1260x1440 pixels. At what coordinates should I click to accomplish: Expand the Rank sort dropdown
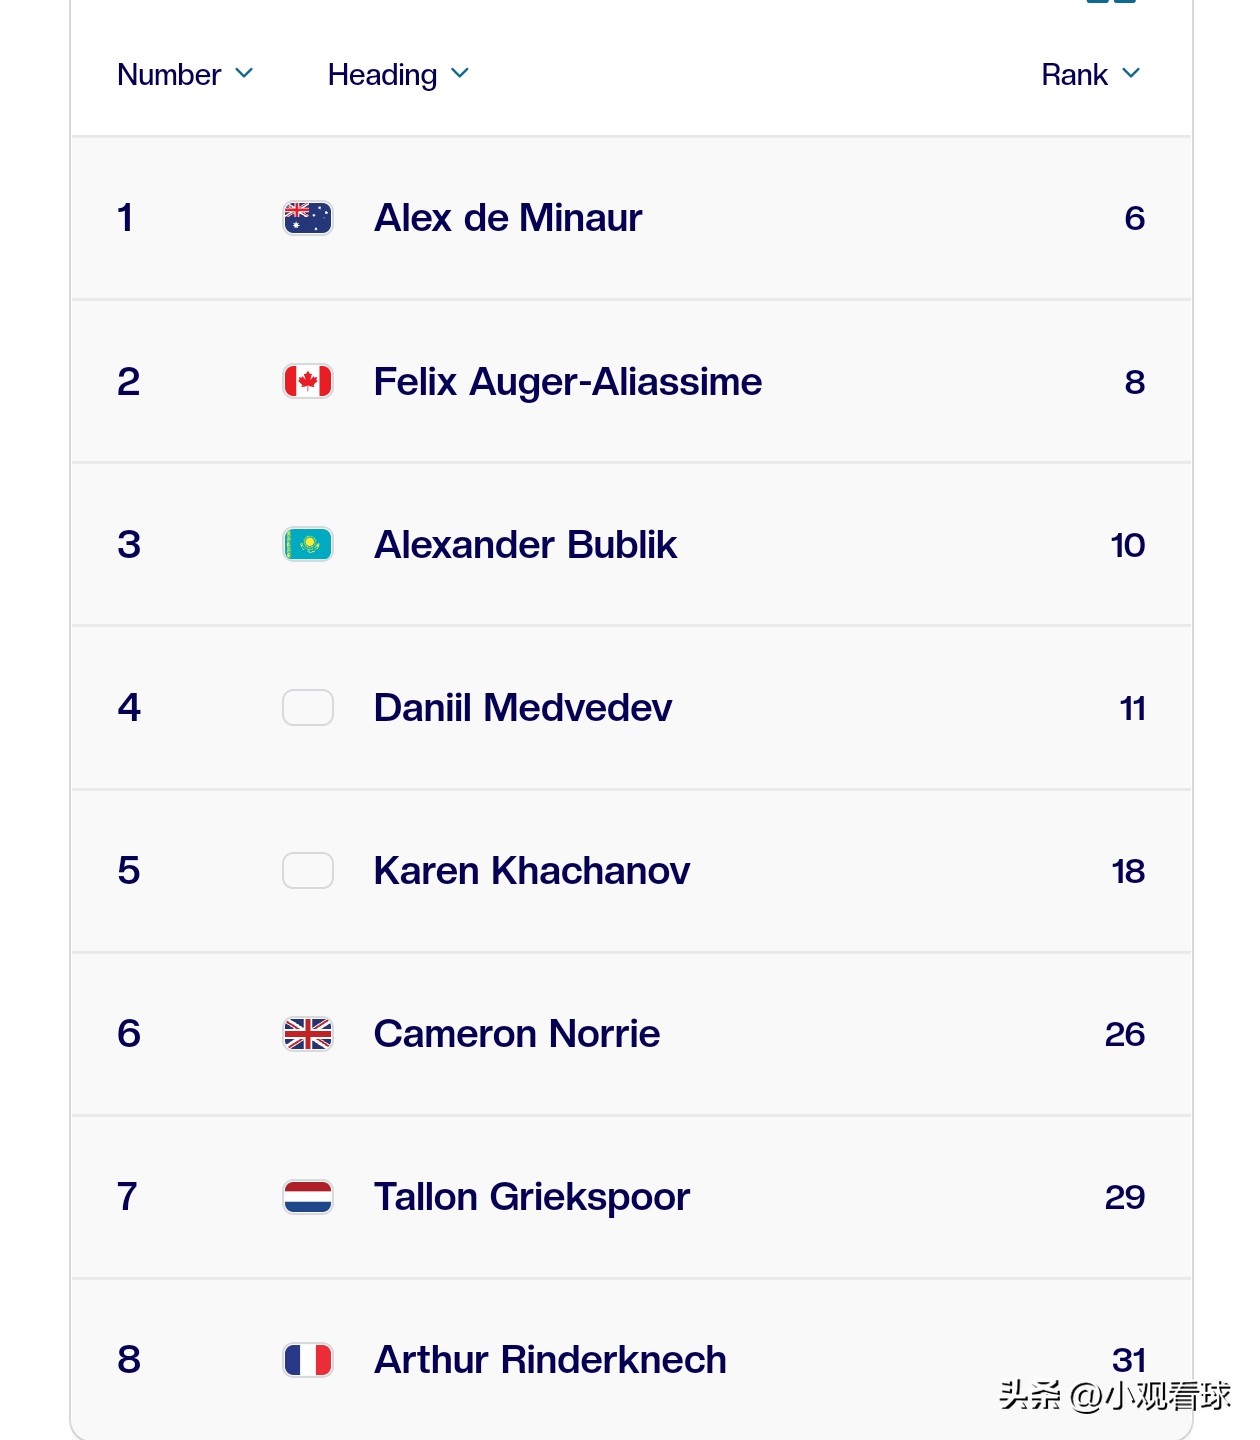coord(1090,75)
